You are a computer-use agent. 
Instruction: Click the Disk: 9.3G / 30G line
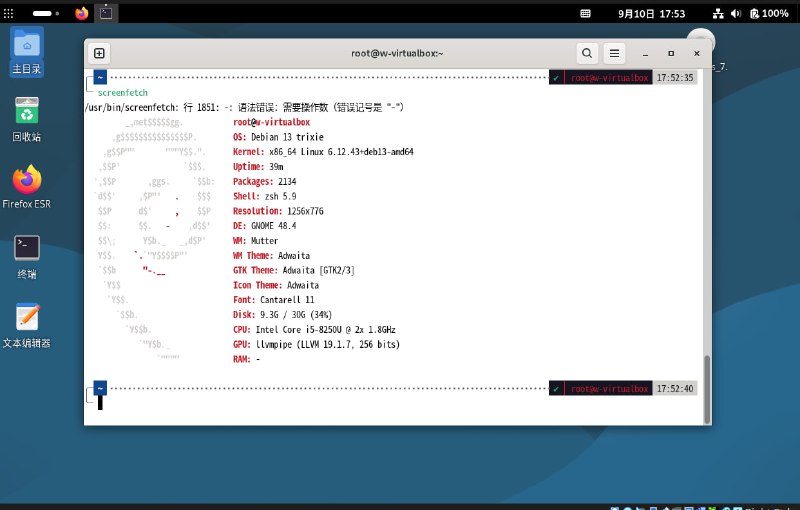(282, 315)
